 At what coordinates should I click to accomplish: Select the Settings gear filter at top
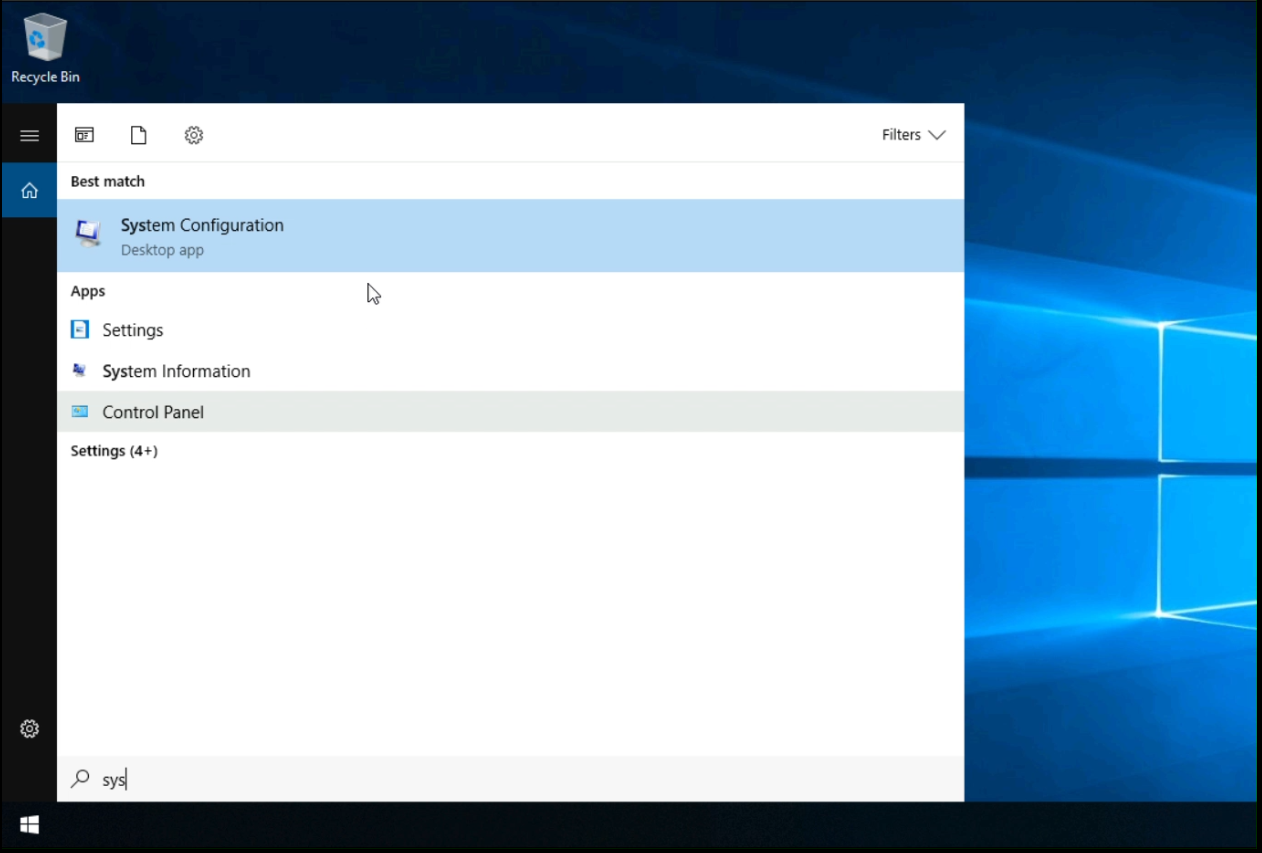click(x=194, y=135)
